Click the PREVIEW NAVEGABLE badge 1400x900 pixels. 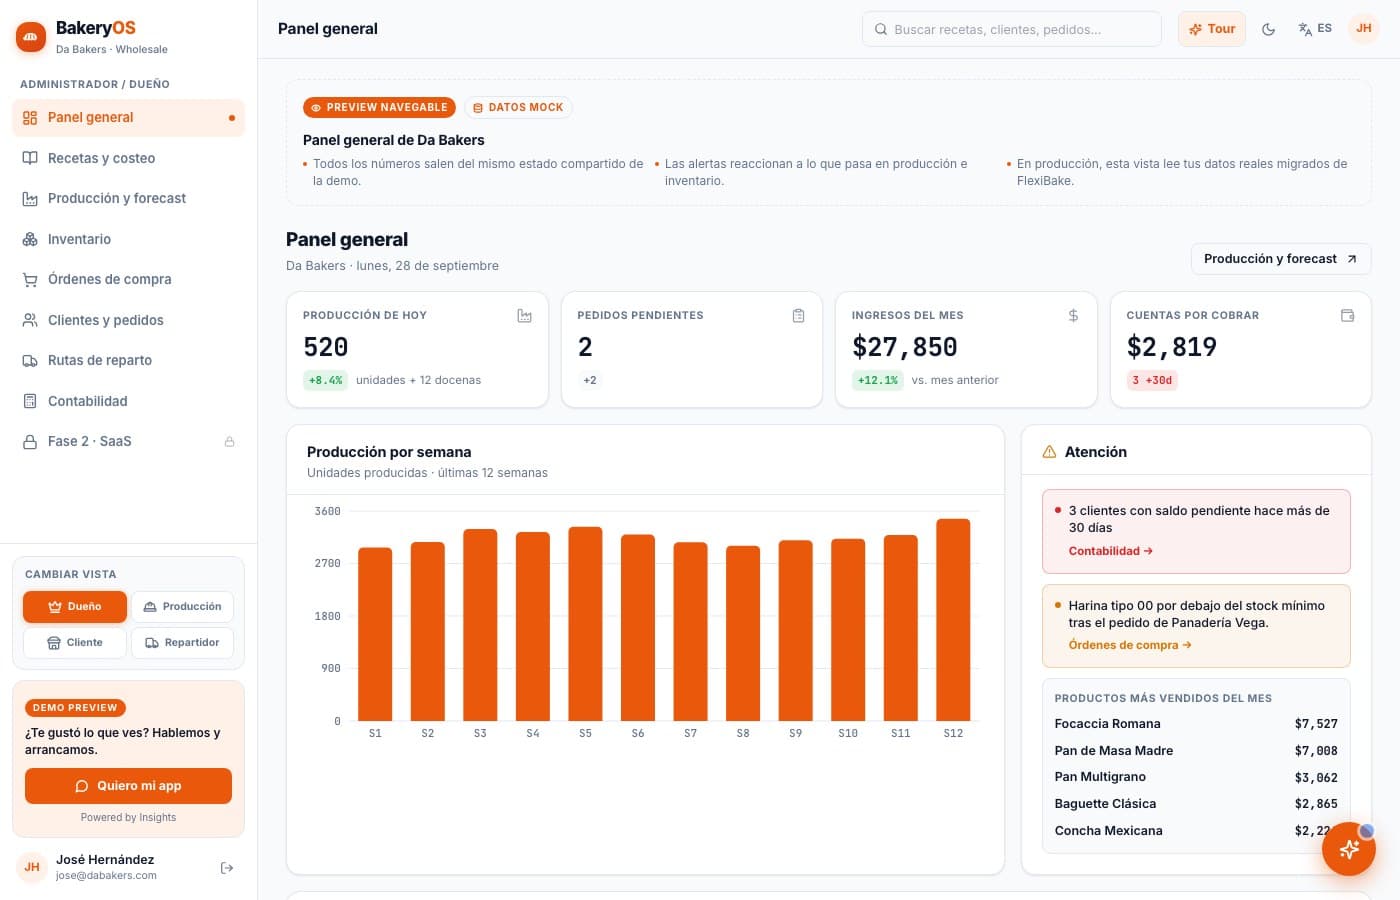[379, 107]
